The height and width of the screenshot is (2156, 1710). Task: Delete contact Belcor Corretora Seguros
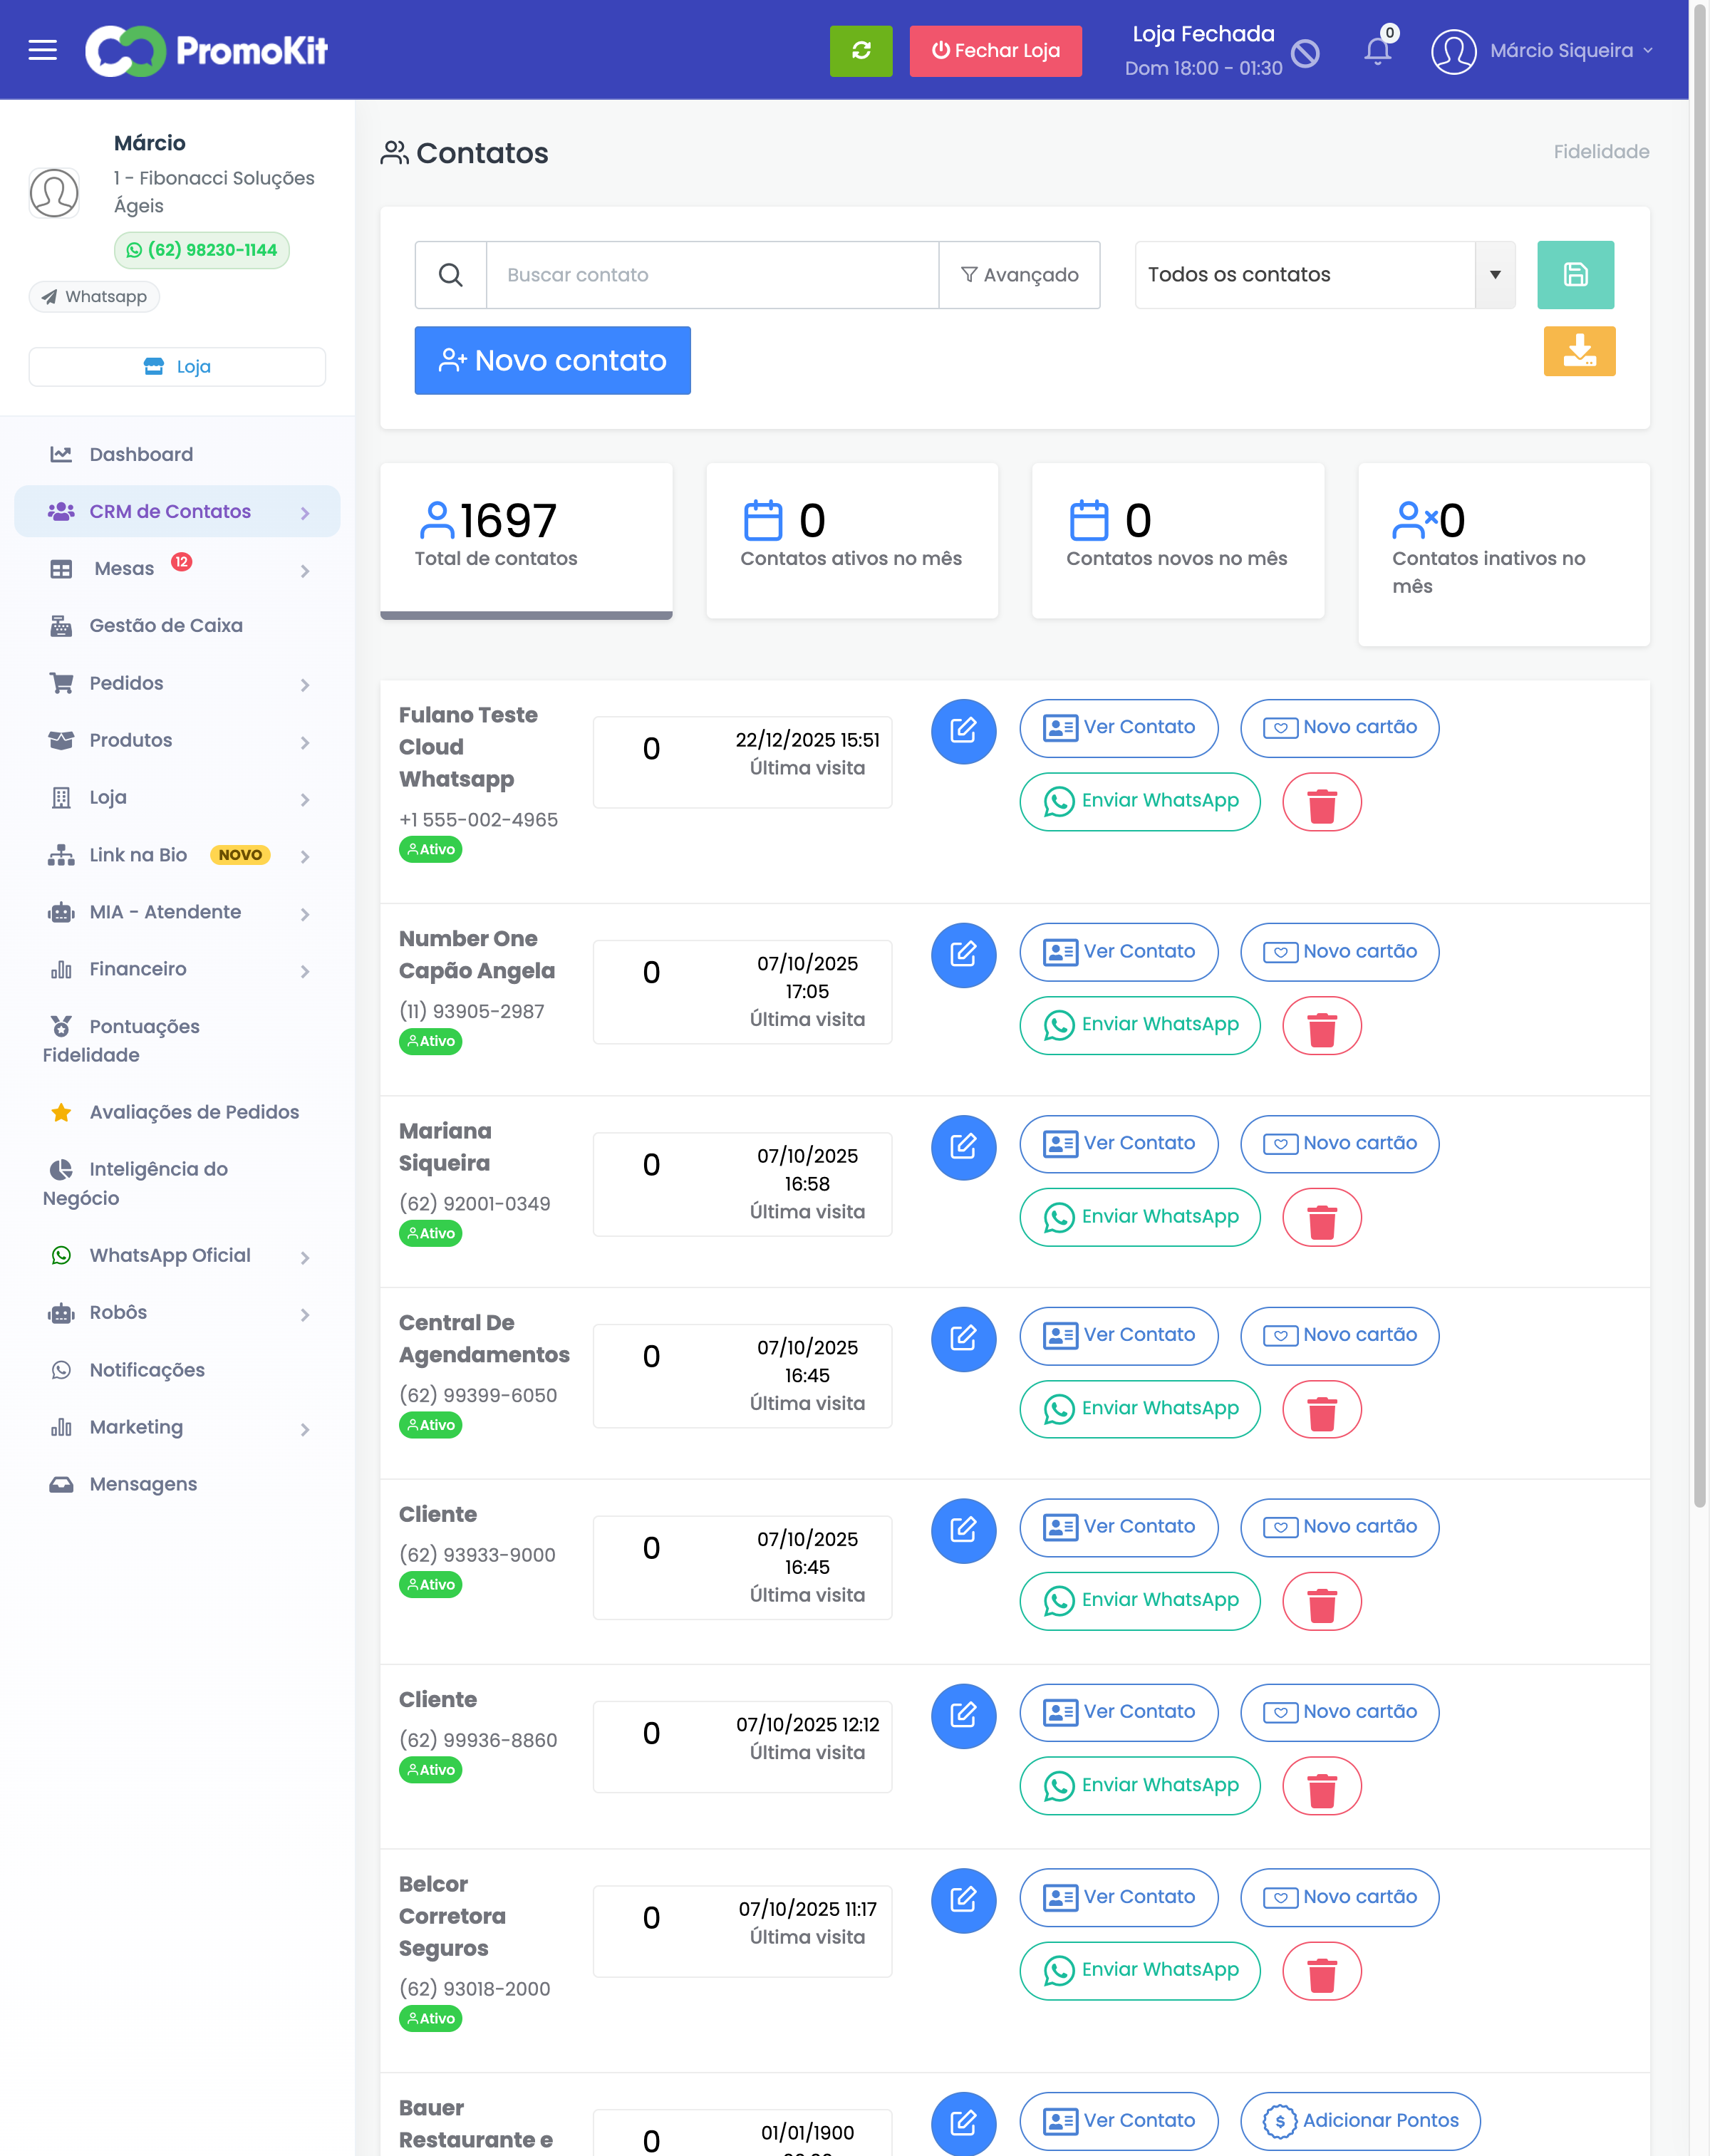point(1322,1972)
